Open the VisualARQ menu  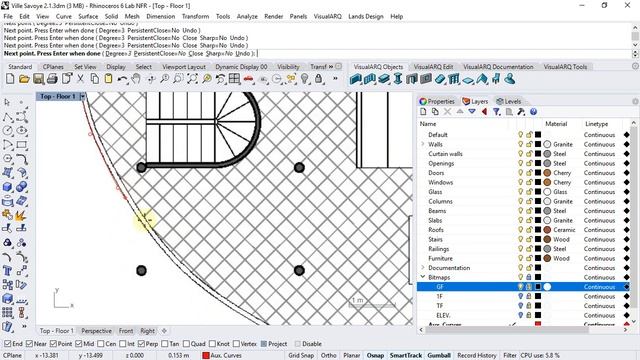[327, 16]
